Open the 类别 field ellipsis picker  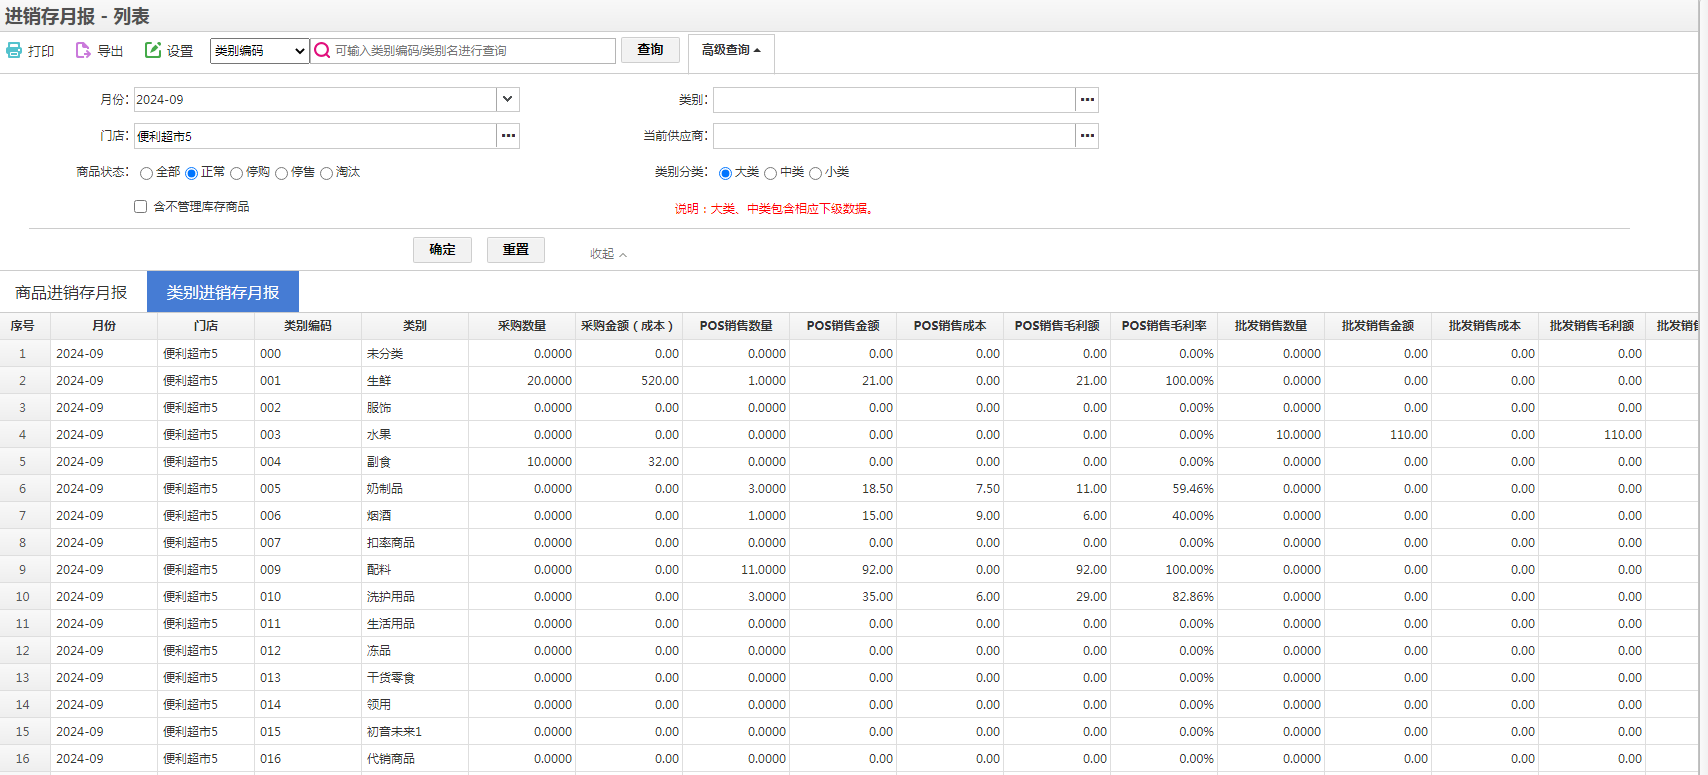tap(1087, 100)
